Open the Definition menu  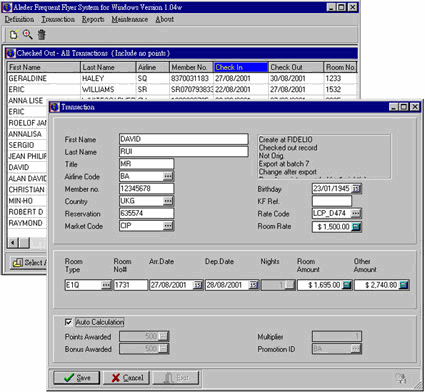(19, 19)
